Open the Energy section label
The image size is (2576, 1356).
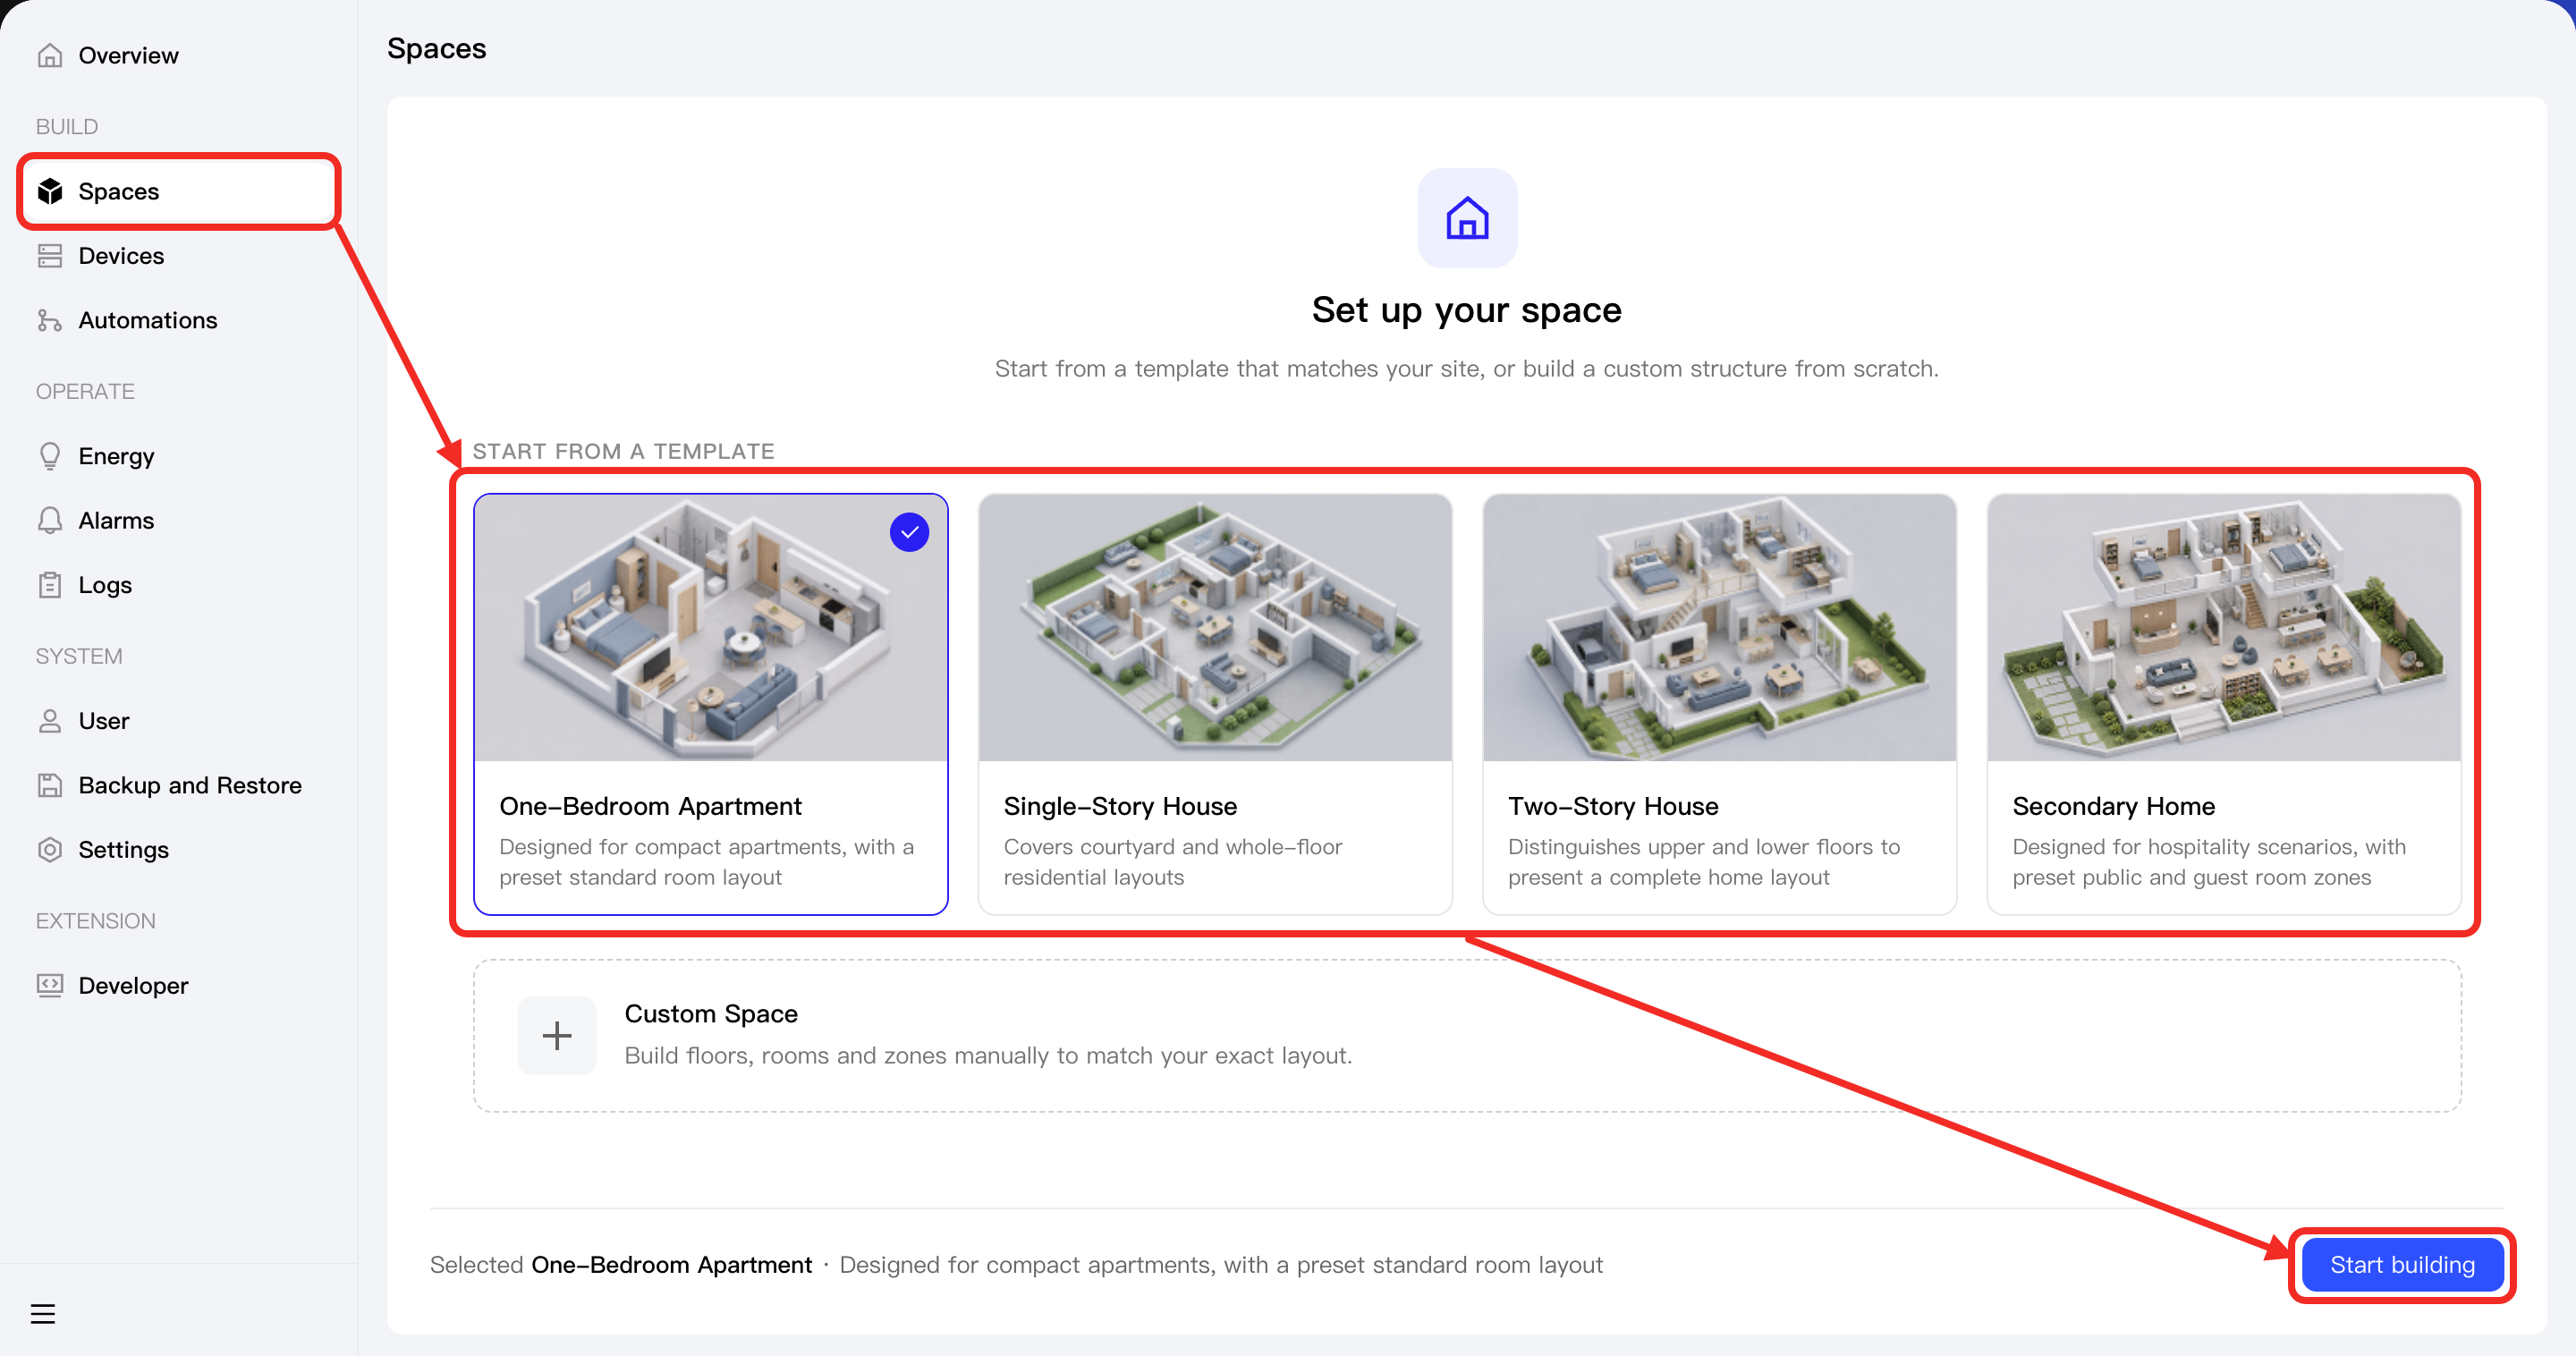[116, 456]
